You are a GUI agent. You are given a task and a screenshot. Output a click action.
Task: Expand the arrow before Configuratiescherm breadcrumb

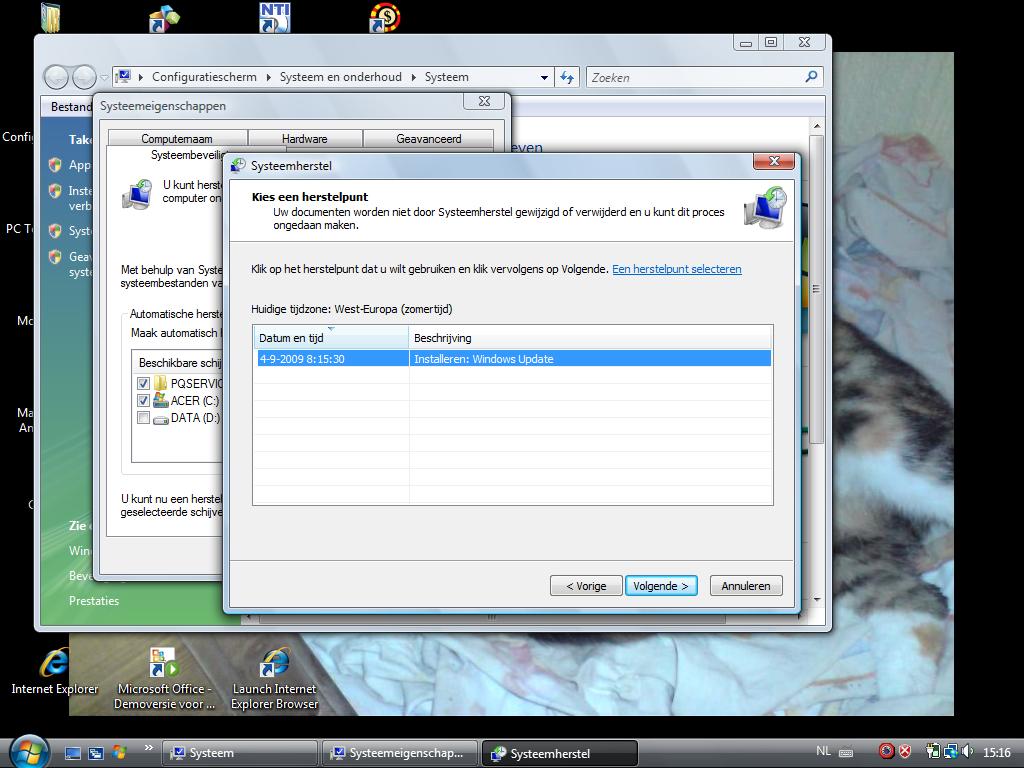[140, 77]
